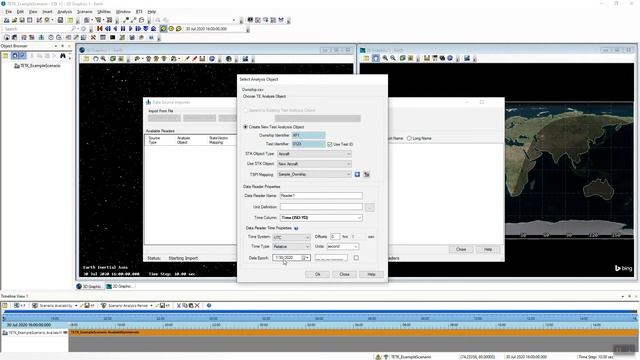The width and height of the screenshot is (640, 360).
Task: Click the red pencil tool in 3D window toolbar
Action: tap(195, 59)
